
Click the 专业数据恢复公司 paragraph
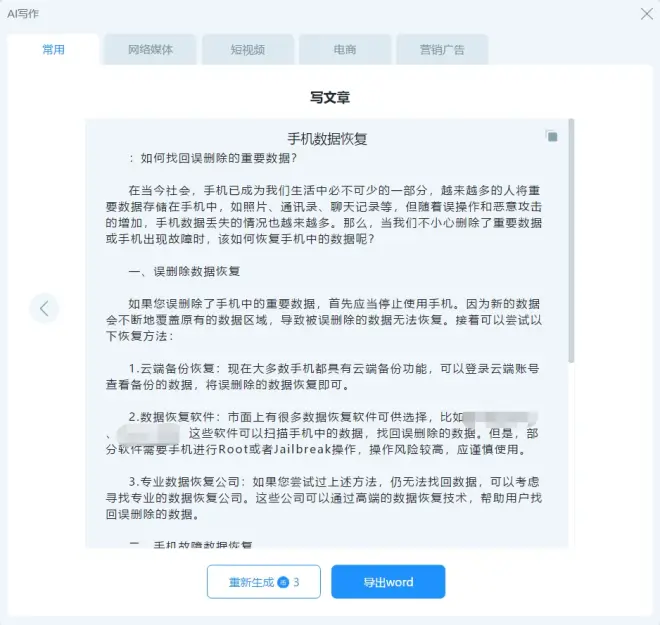pos(329,498)
